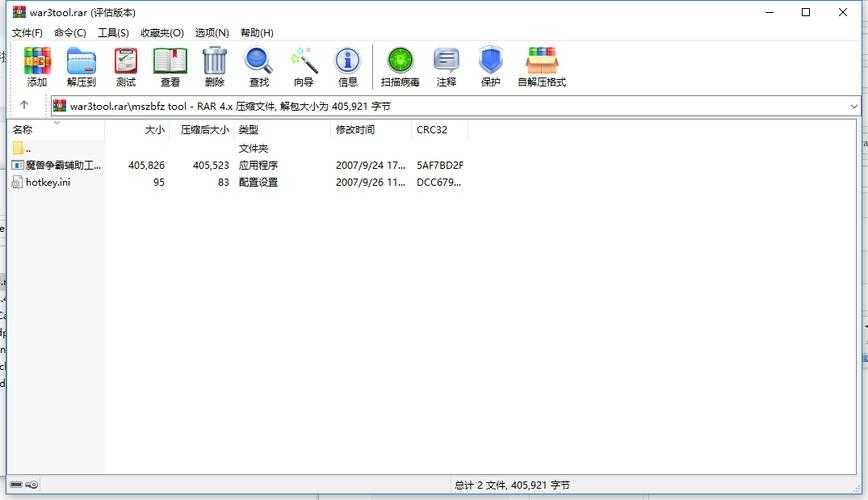Click the drive icon in status bar
Screen dimensions: 868x500
[17, 484]
